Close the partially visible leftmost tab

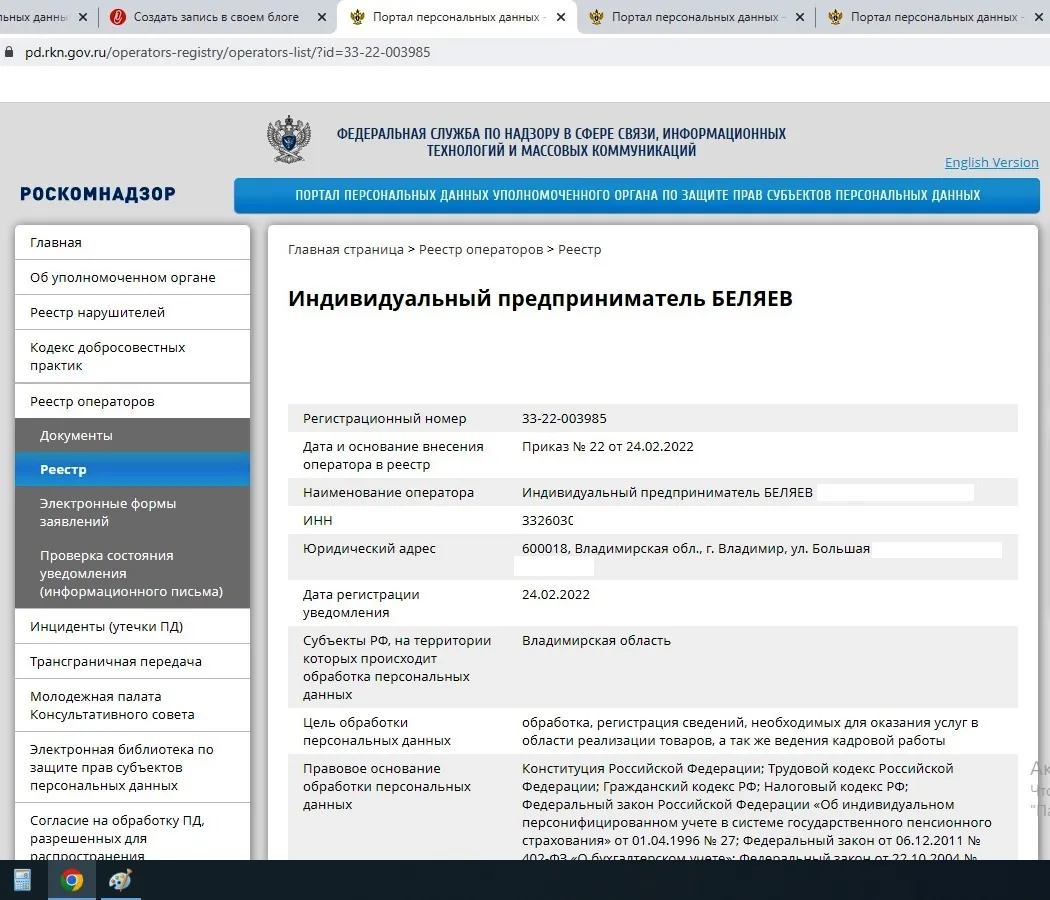coord(83,17)
